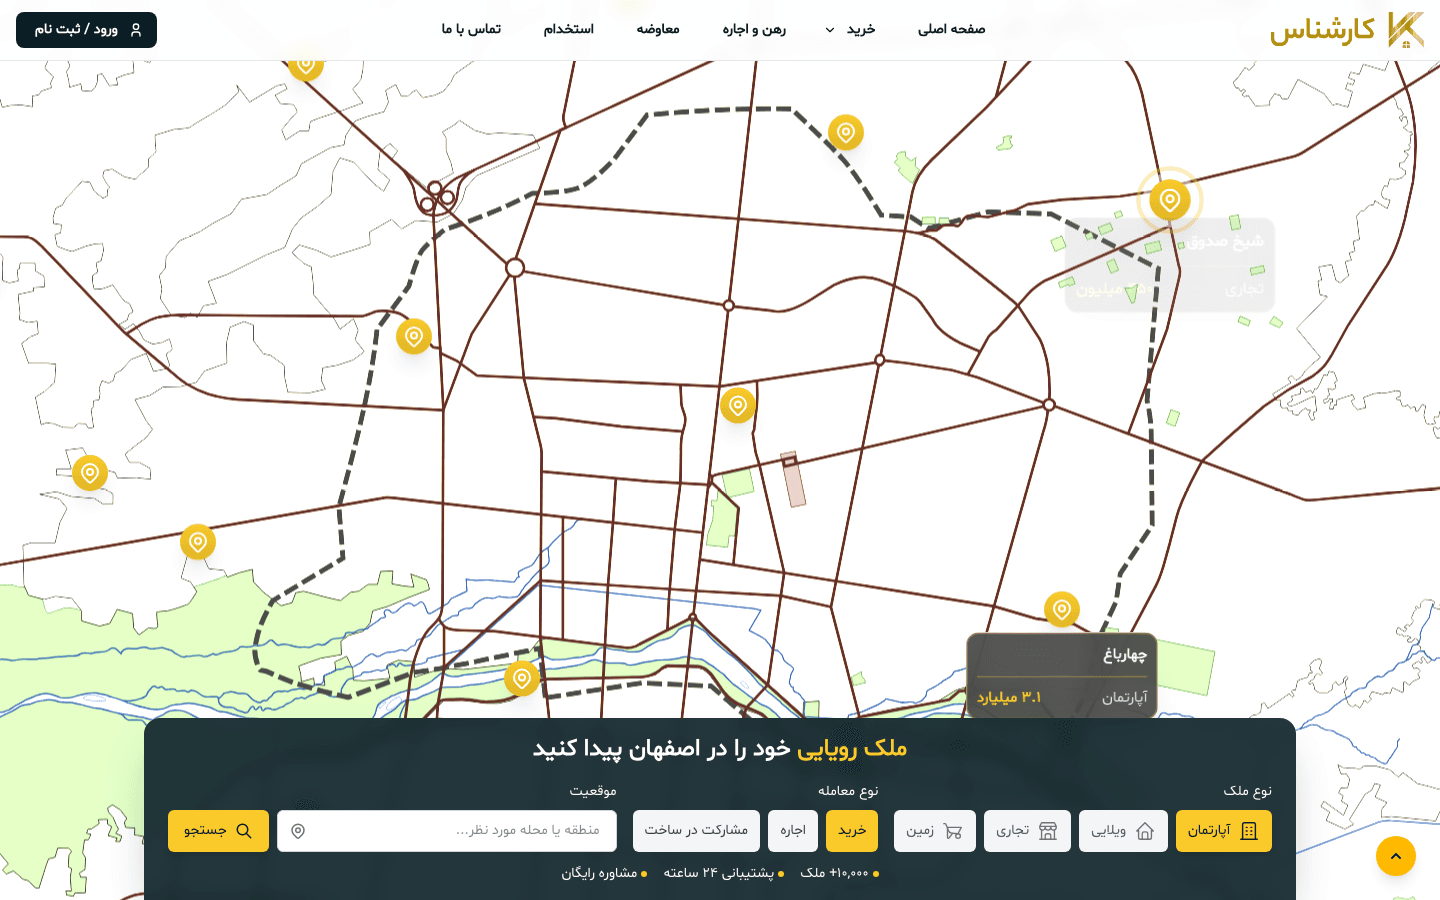
Task: Click the +۱۰,۰۰۰ ملک text
Action: 835,873
